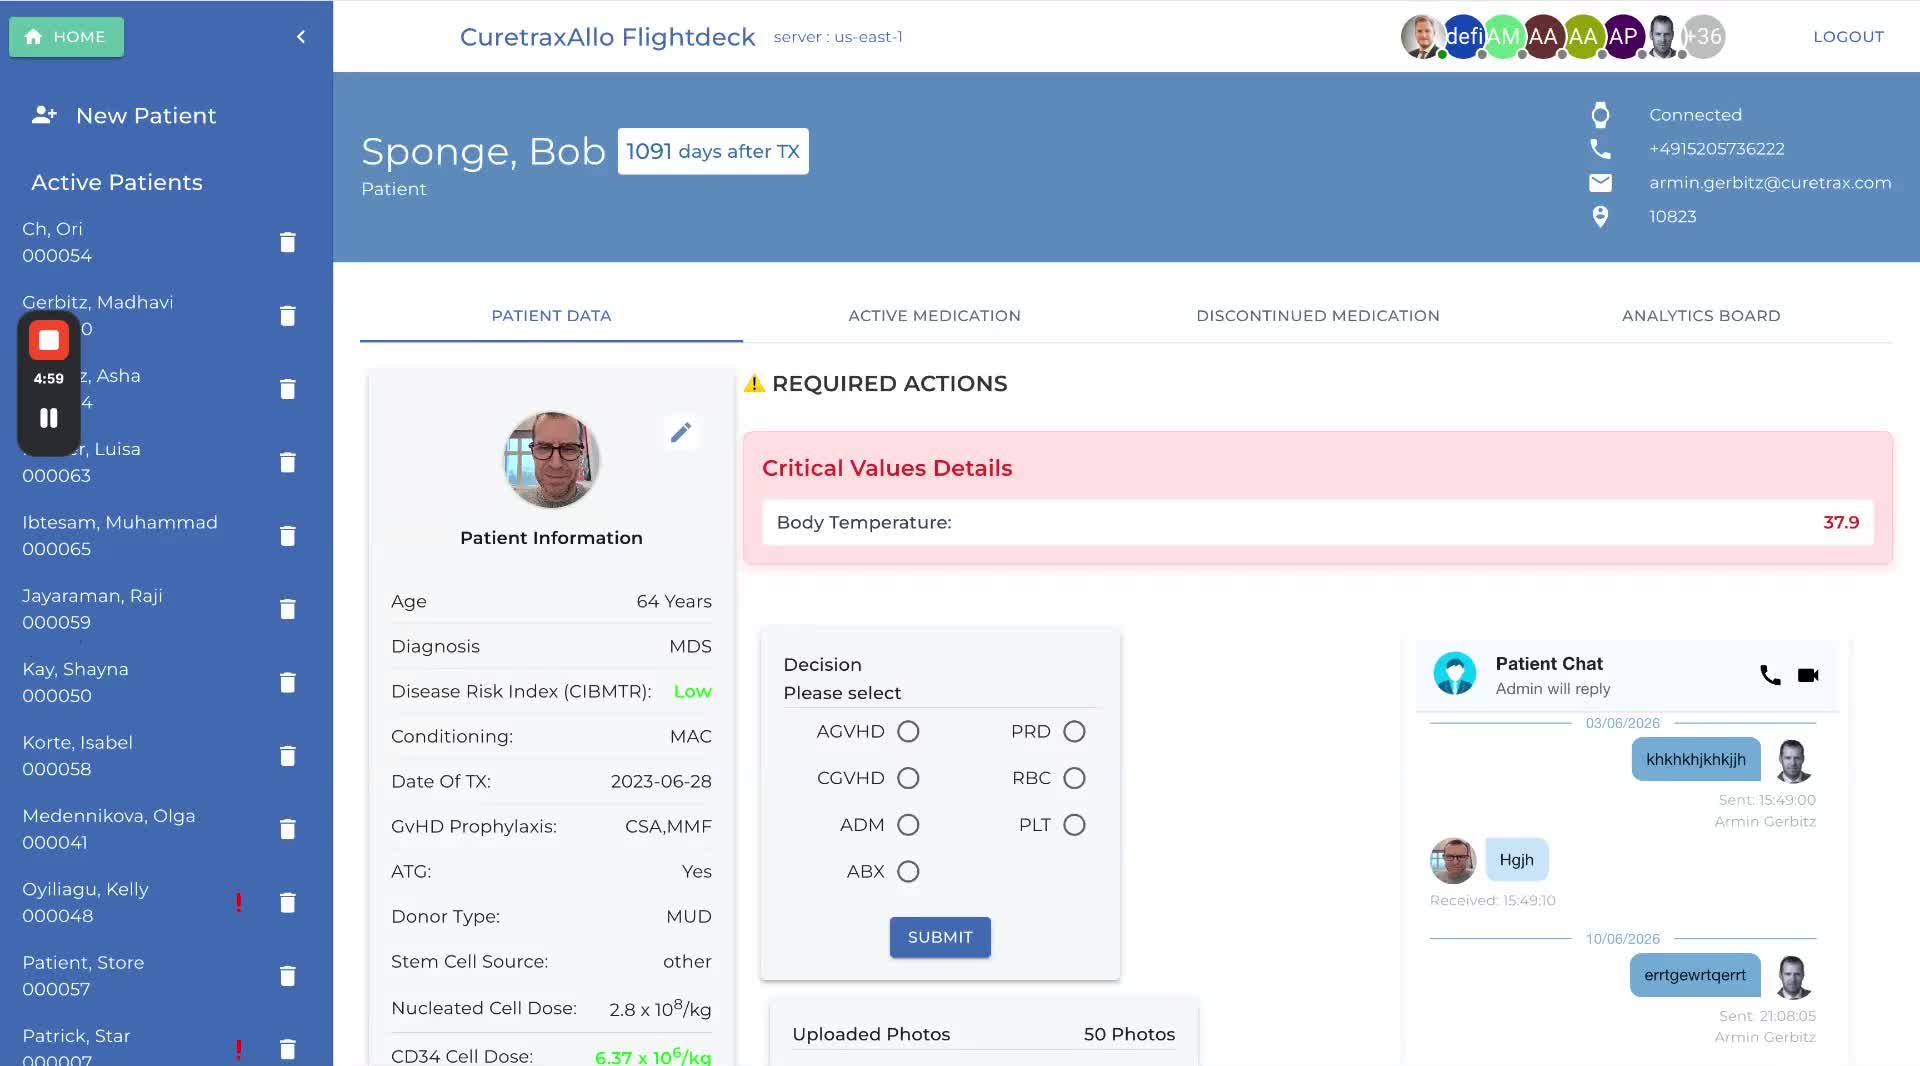Viewport: 1920px width, 1066px height.
Task: Open patient Ch, Ori 000054
Action: point(57,242)
